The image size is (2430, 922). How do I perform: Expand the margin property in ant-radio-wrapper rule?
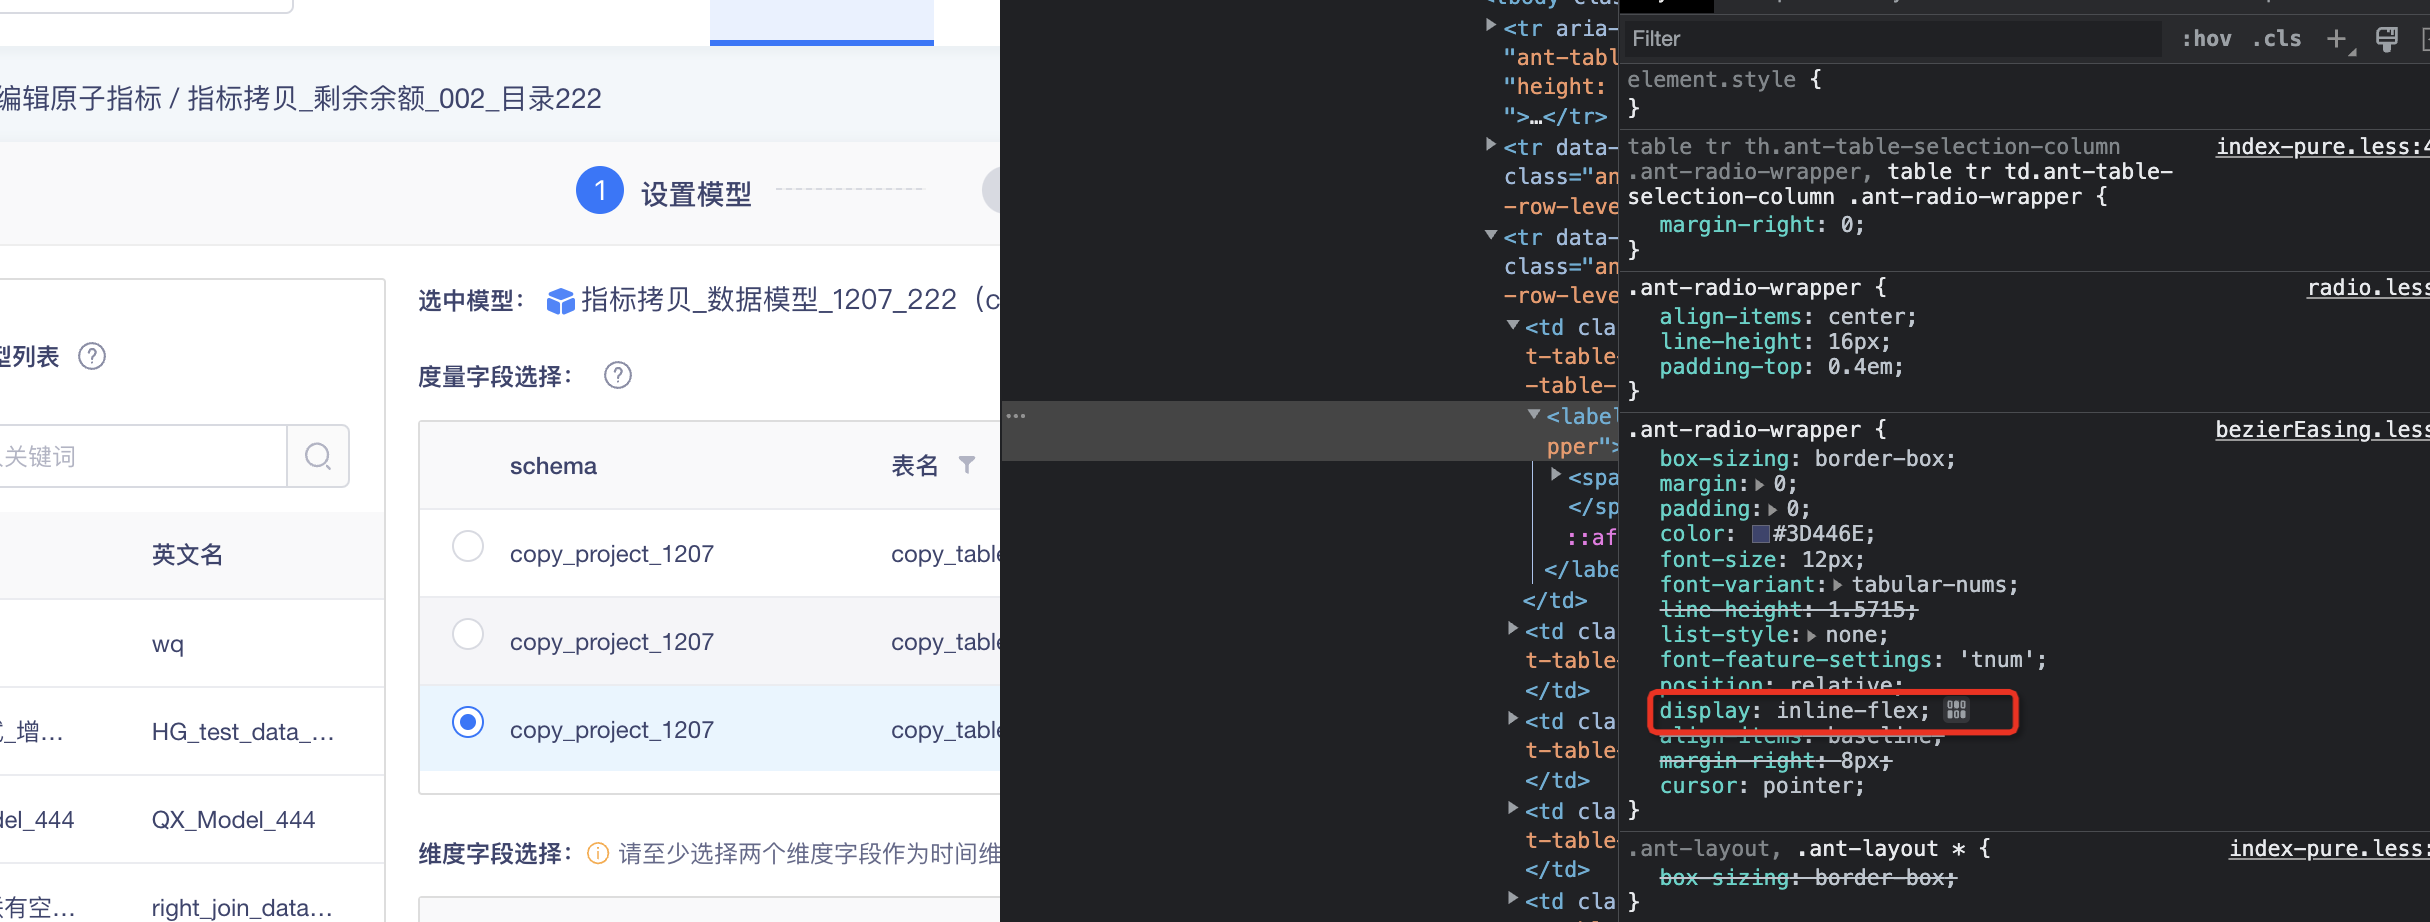(x=1762, y=483)
